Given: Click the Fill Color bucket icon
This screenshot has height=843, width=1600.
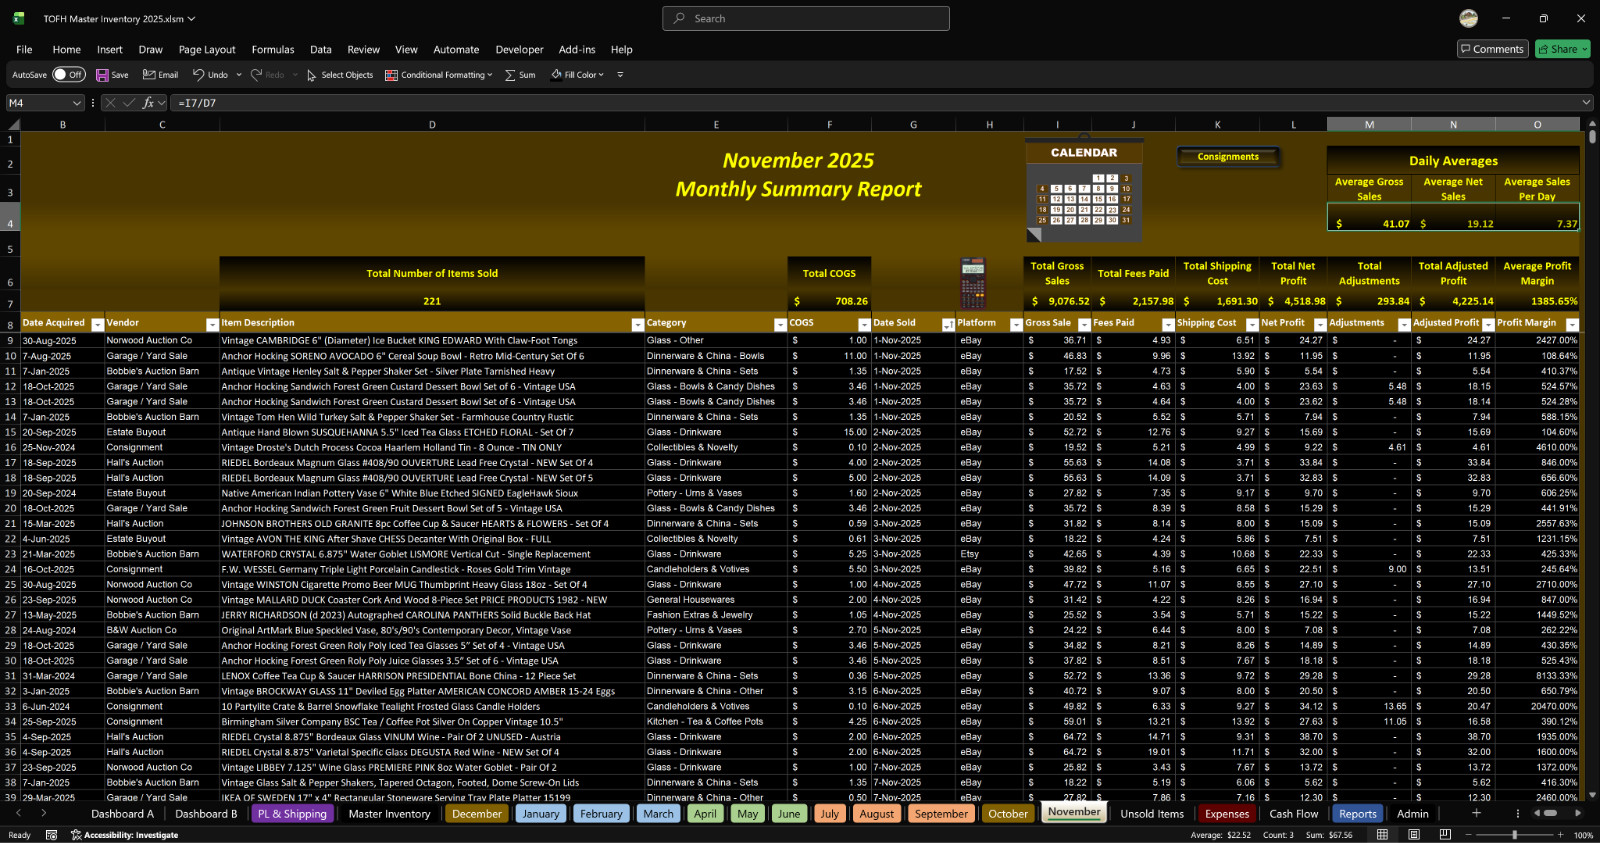Looking at the screenshot, I should (x=556, y=75).
